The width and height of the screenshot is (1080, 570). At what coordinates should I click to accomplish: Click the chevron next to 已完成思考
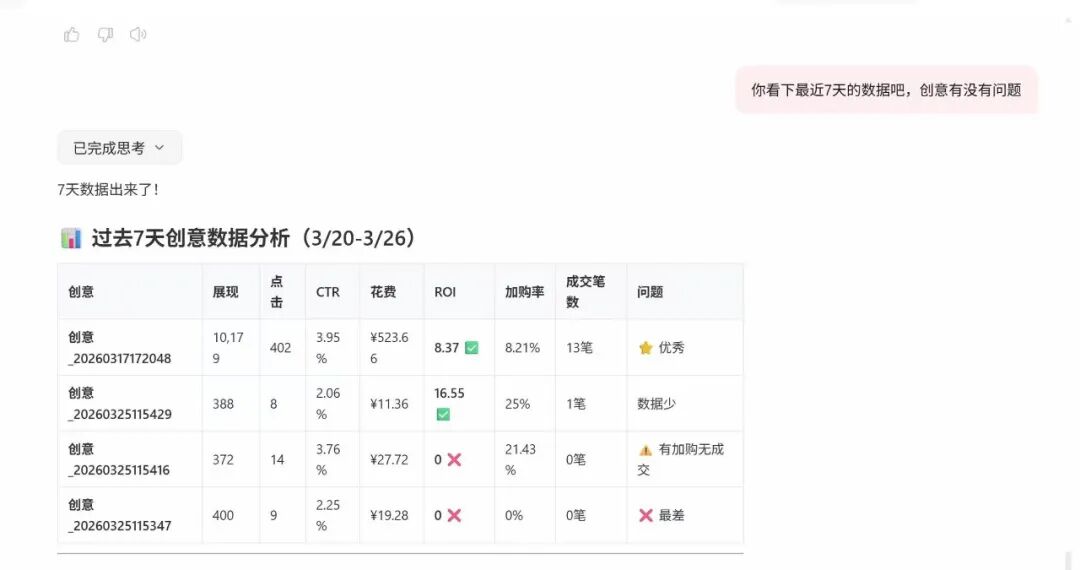click(159, 148)
